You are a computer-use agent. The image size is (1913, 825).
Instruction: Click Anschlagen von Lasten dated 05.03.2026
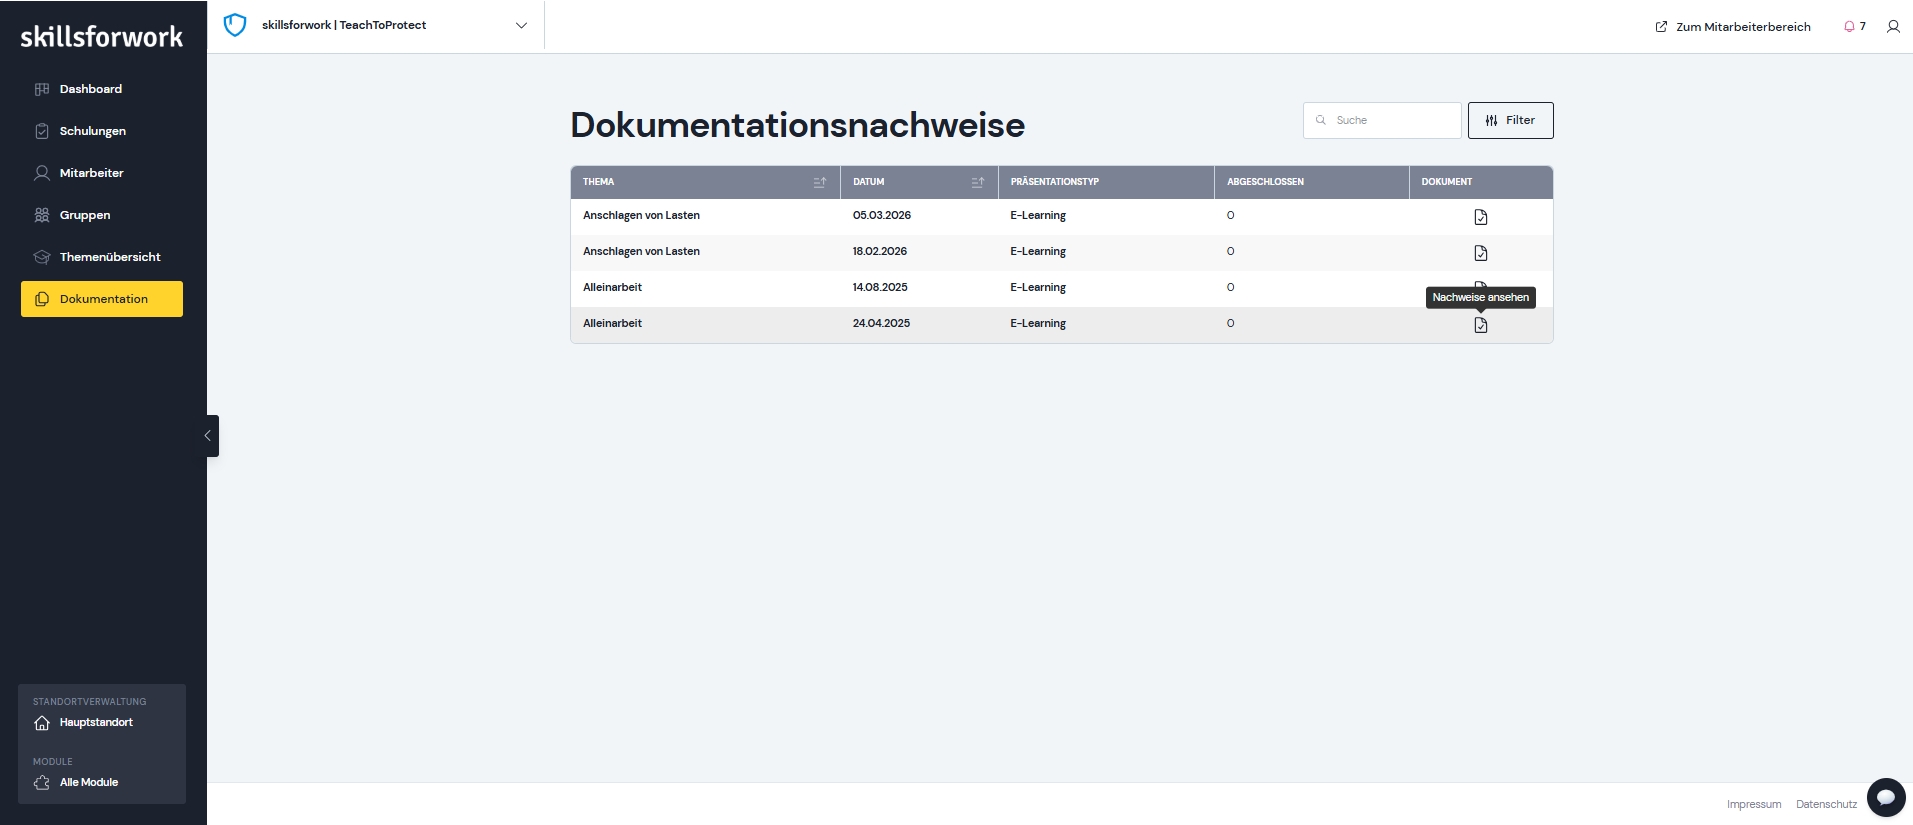(x=641, y=215)
